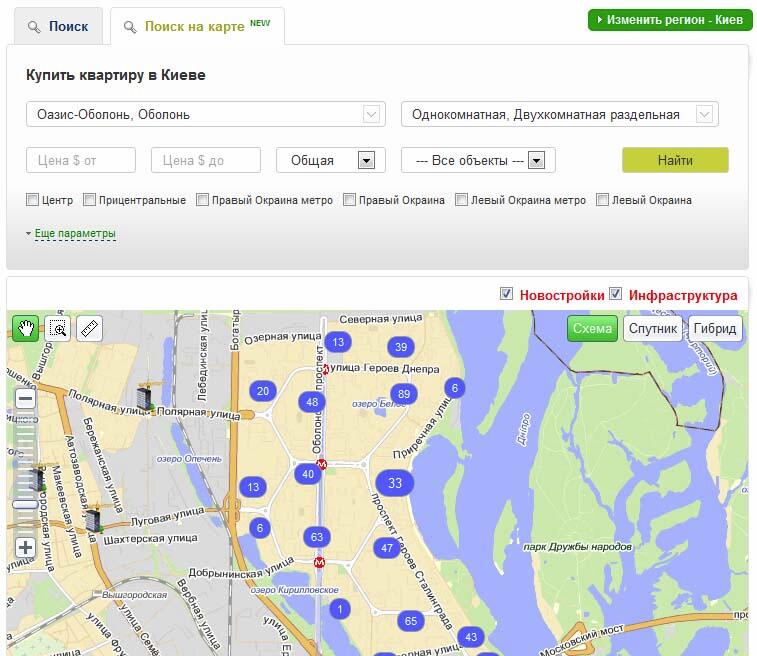Viewport: 757px width, 656px height.
Task: Activate the magnifier zoom-to-area tool
Action: point(58,328)
